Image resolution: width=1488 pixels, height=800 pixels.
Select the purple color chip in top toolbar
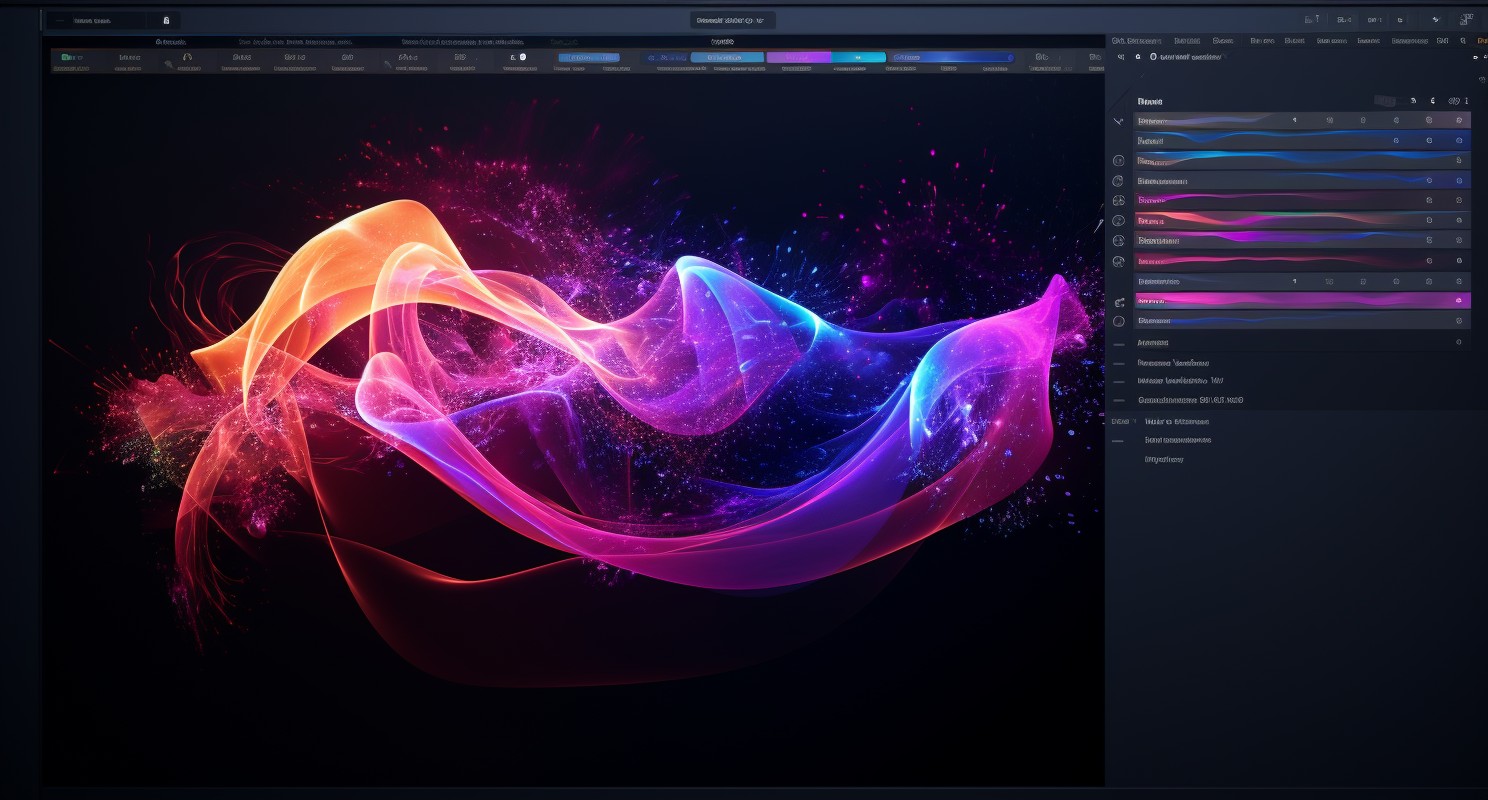[x=798, y=58]
